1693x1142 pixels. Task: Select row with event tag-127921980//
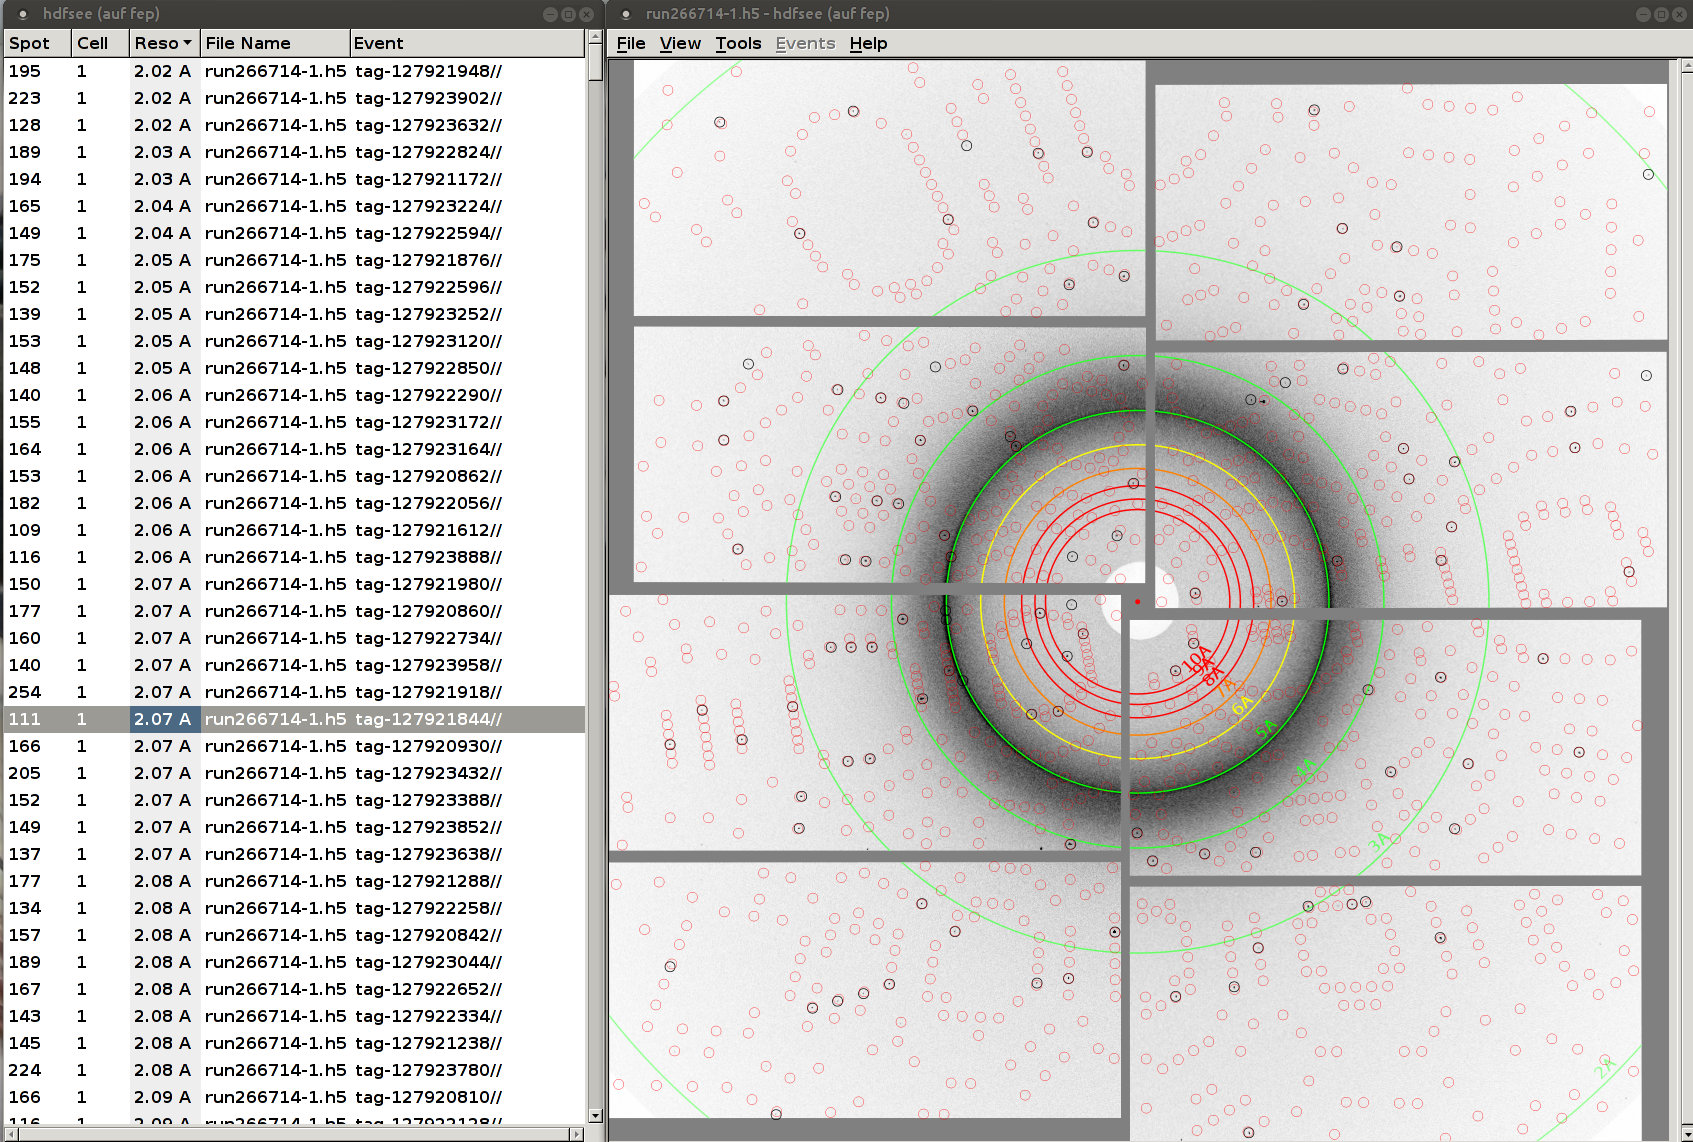pyautogui.click(x=295, y=584)
